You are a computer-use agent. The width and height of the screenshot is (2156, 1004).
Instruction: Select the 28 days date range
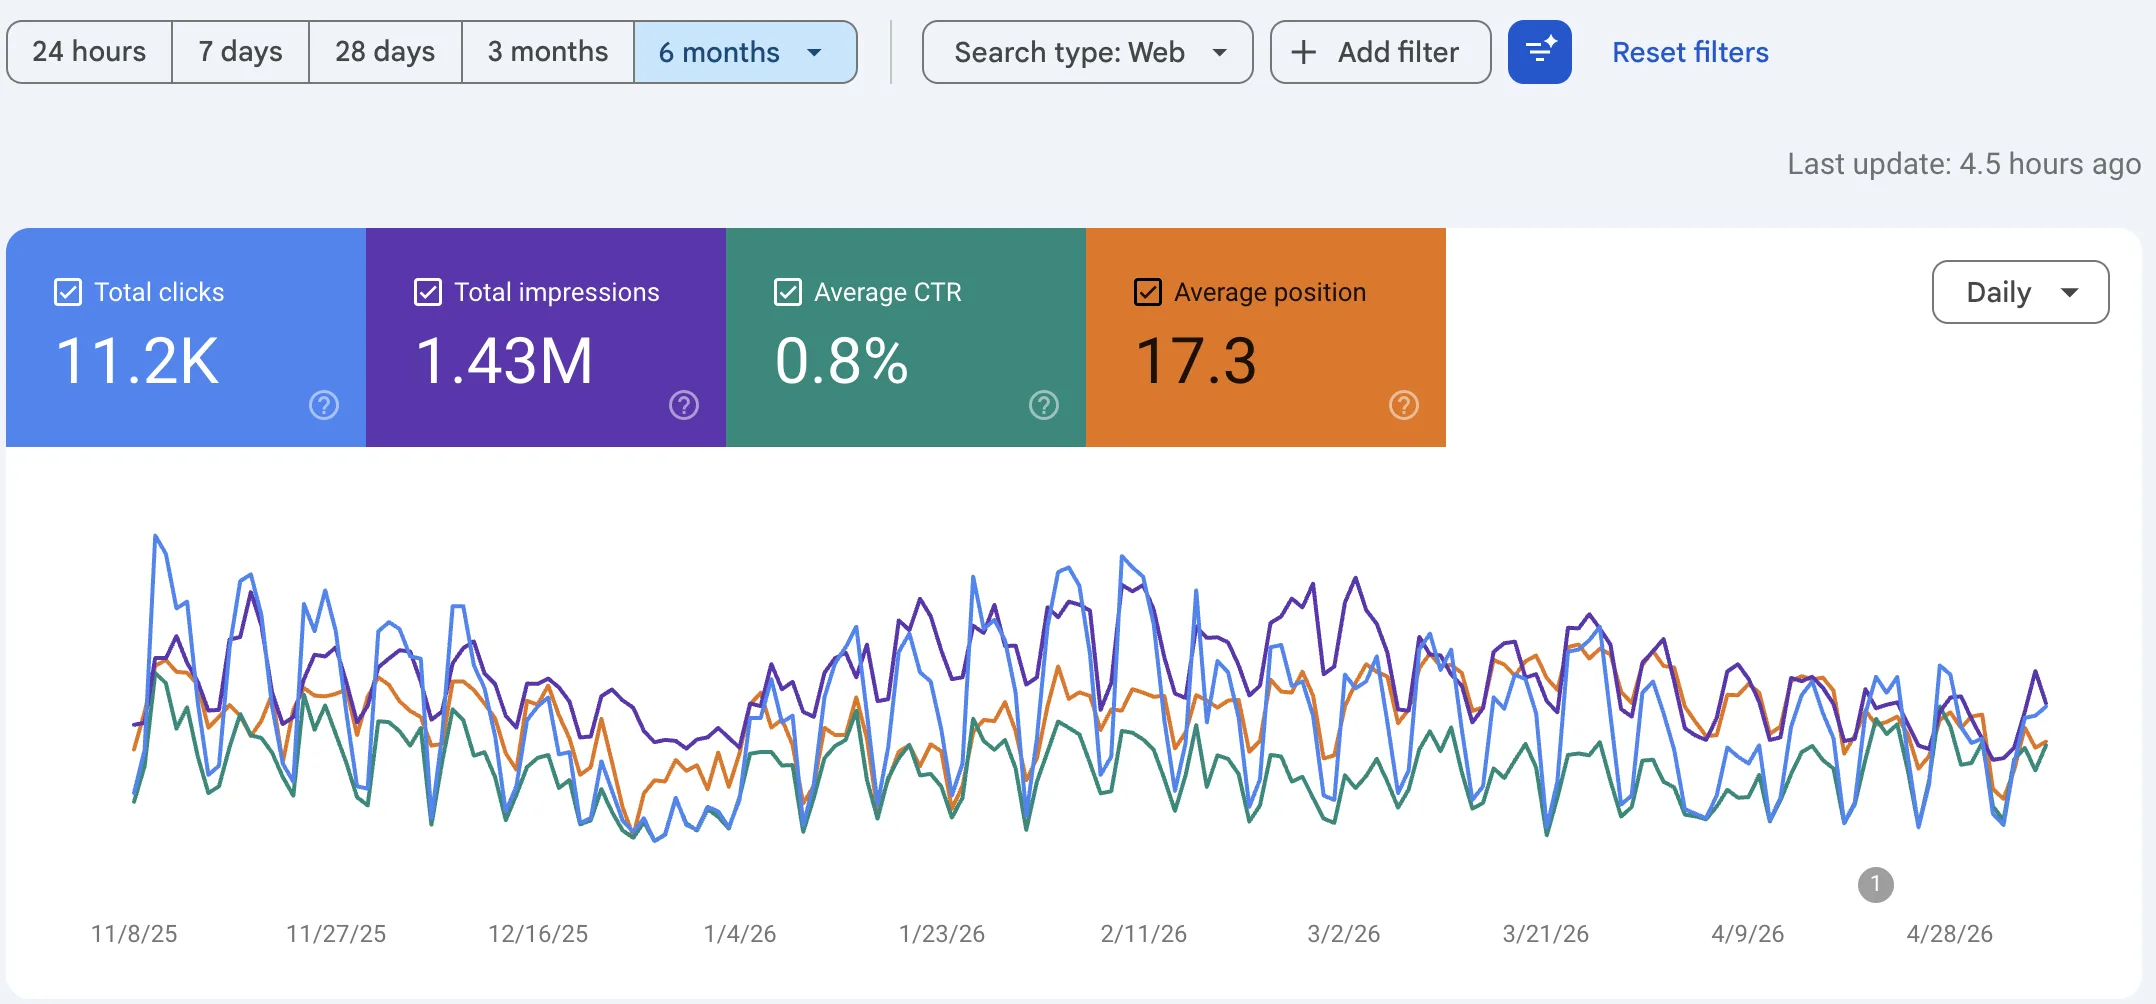coord(385,52)
